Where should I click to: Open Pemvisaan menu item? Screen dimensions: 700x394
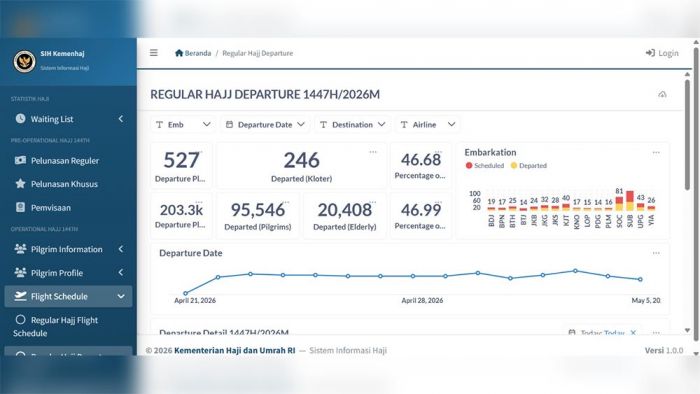pos(68,207)
